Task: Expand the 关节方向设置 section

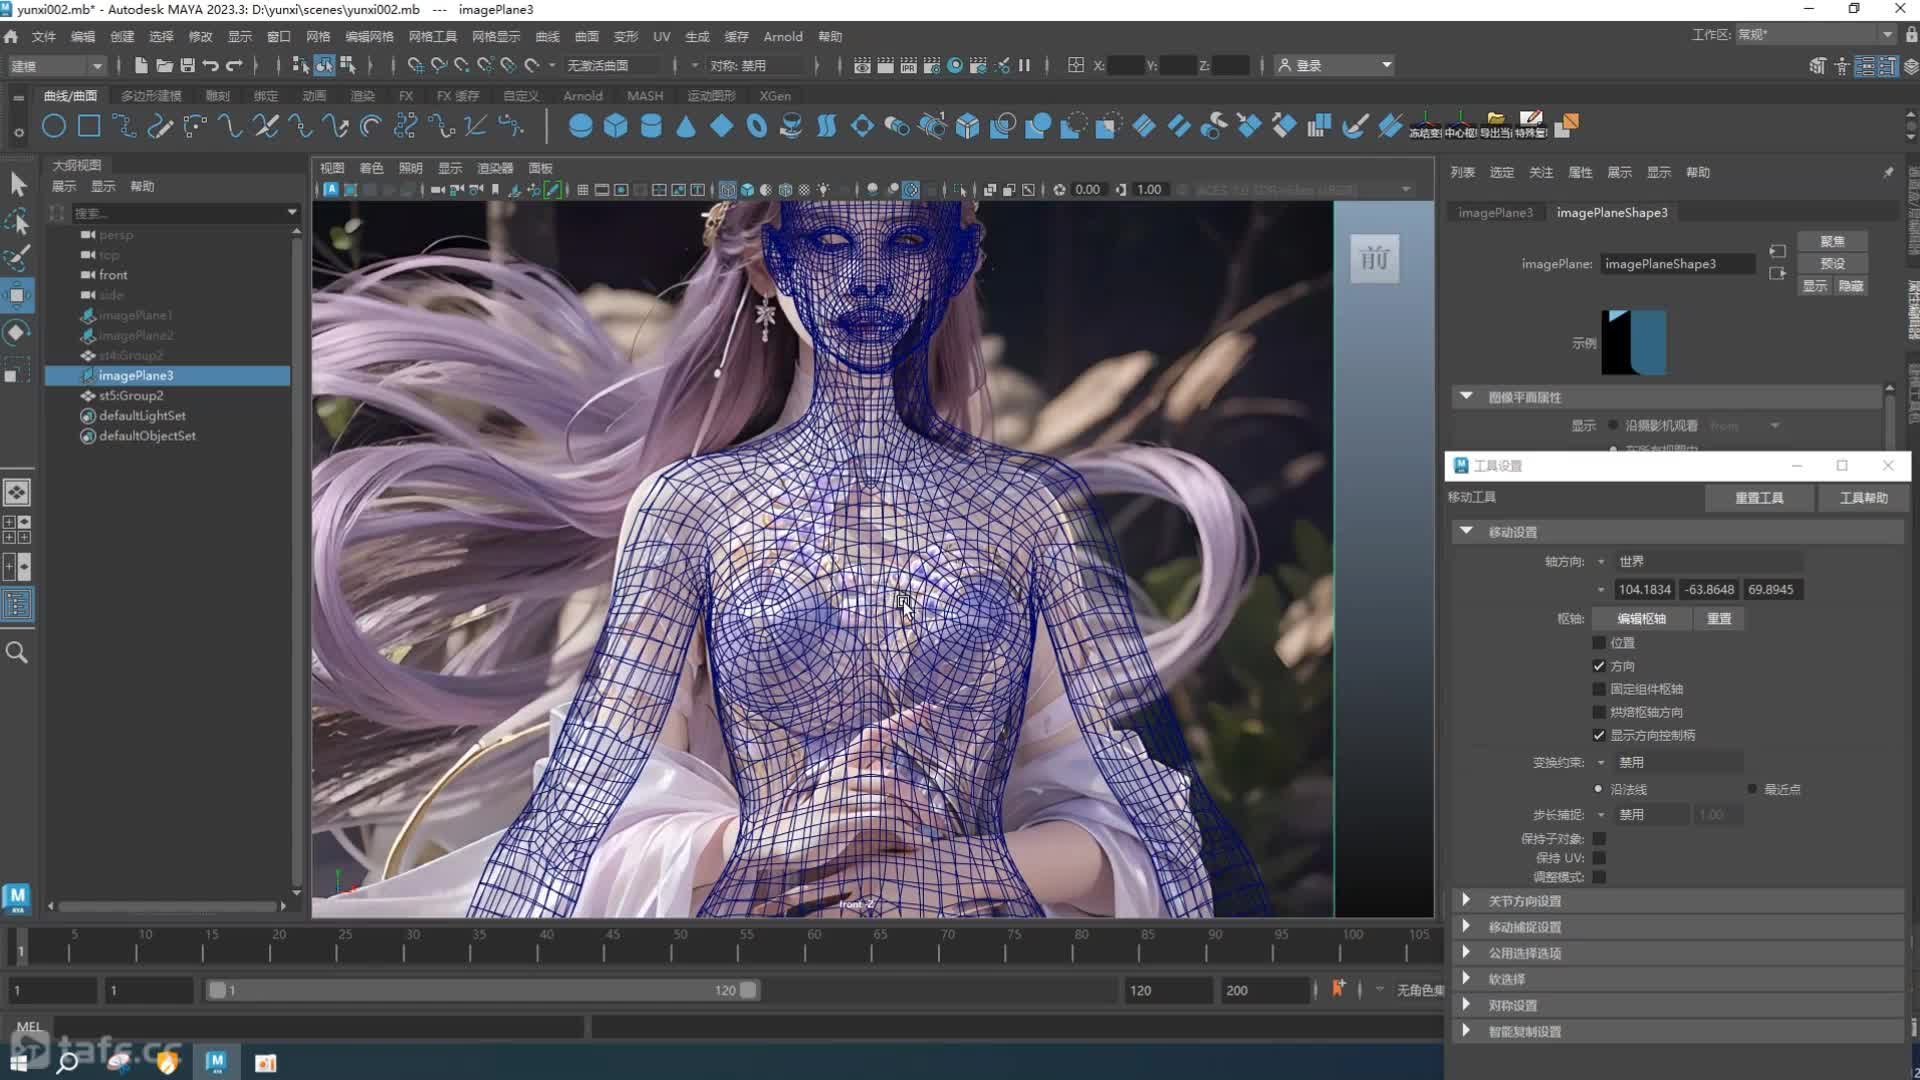Action: [x=1466, y=900]
